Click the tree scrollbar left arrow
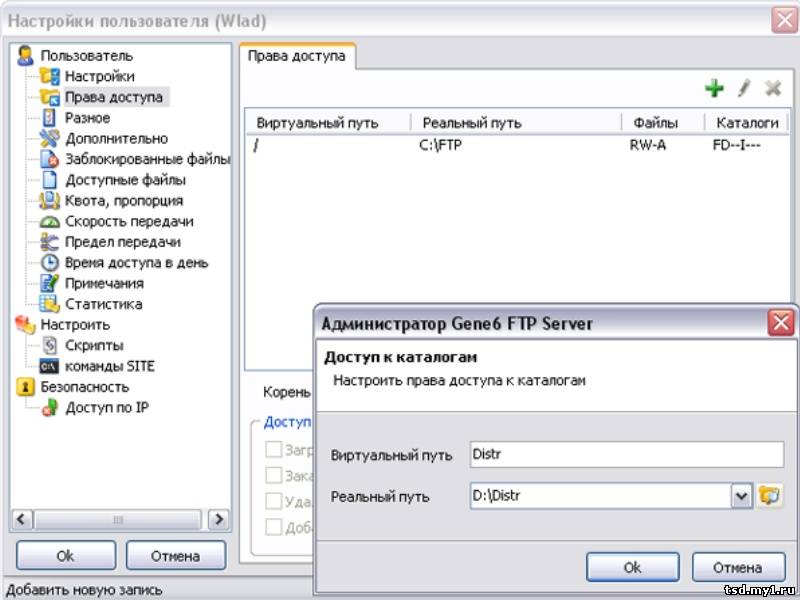800x600 pixels. pyautogui.click(x=21, y=519)
